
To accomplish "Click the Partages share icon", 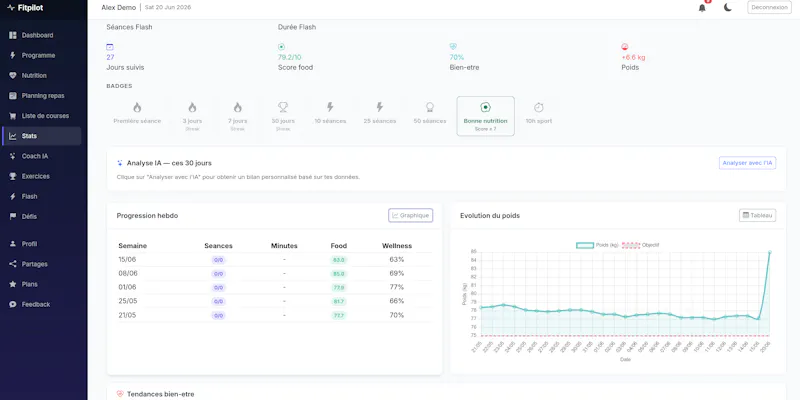I will pos(13,264).
